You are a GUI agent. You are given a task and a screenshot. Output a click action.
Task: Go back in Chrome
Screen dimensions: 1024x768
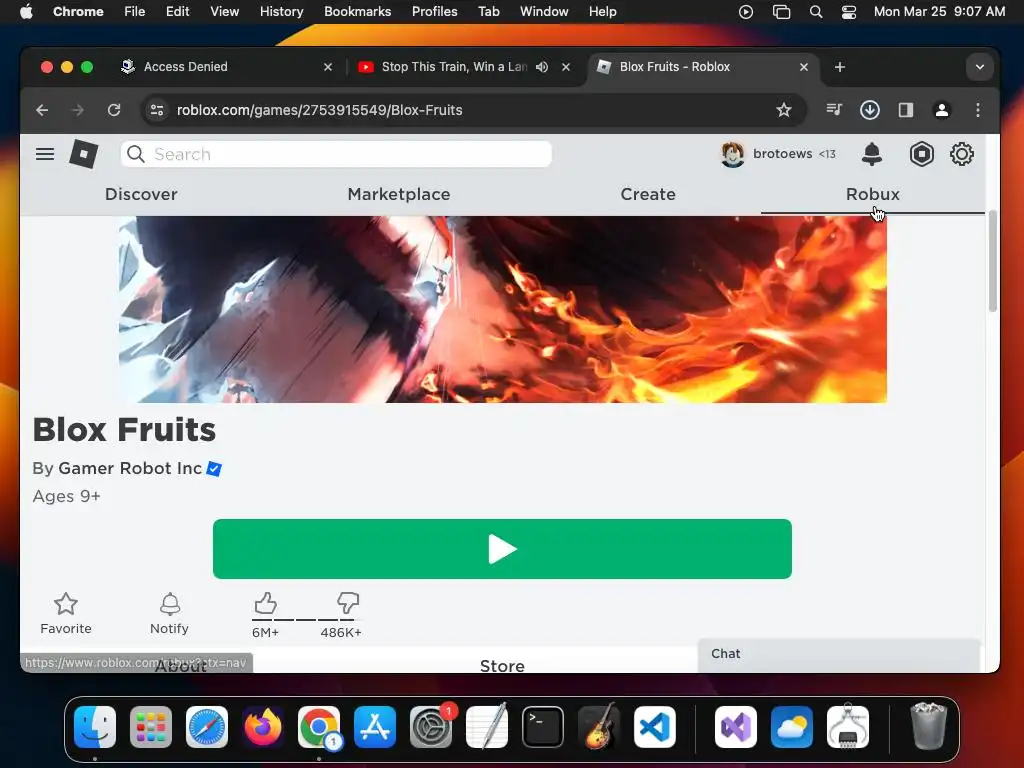[x=42, y=110]
